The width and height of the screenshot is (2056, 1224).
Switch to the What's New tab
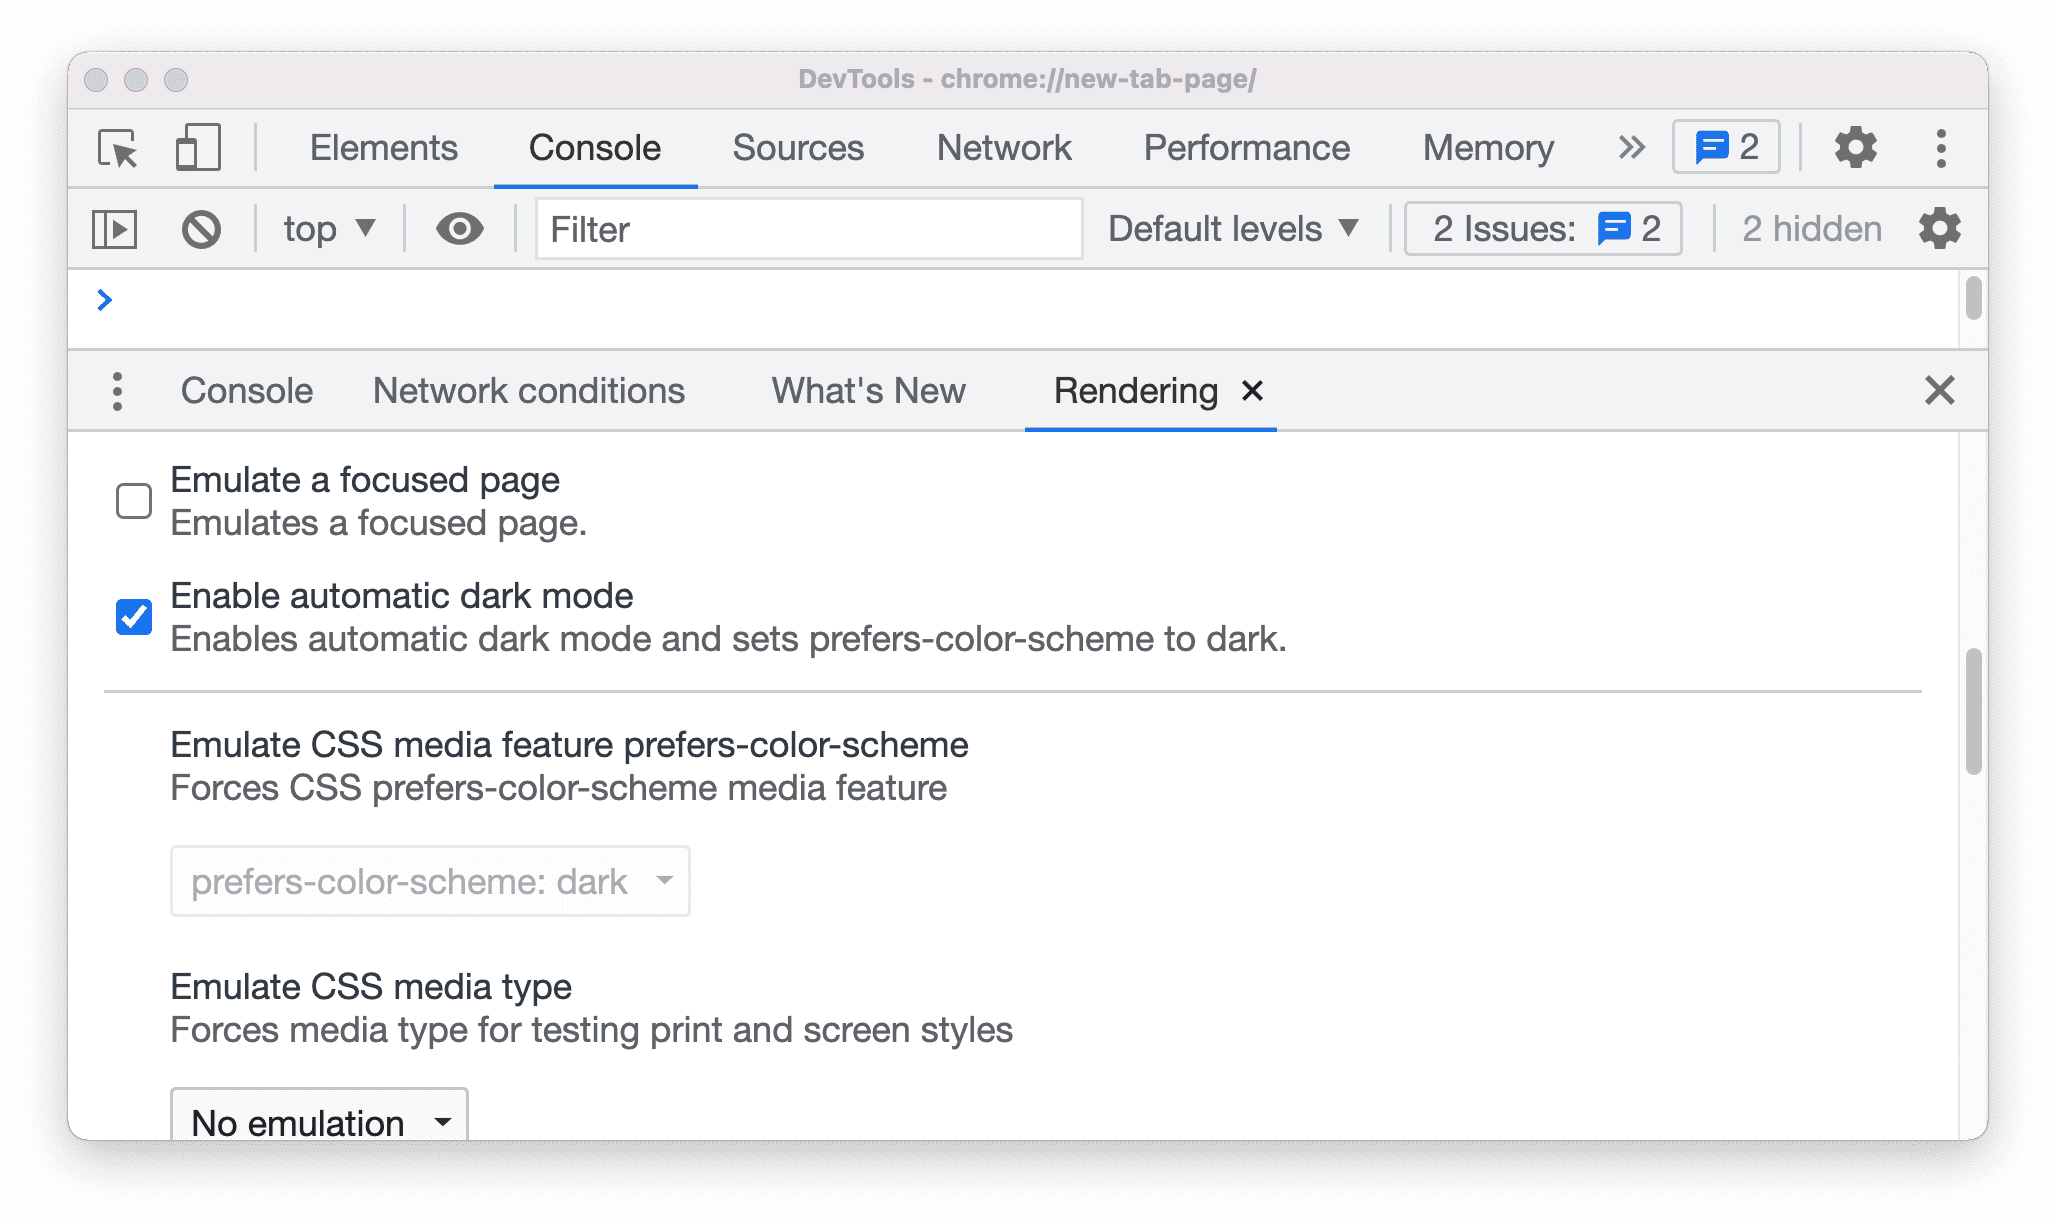tap(868, 388)
